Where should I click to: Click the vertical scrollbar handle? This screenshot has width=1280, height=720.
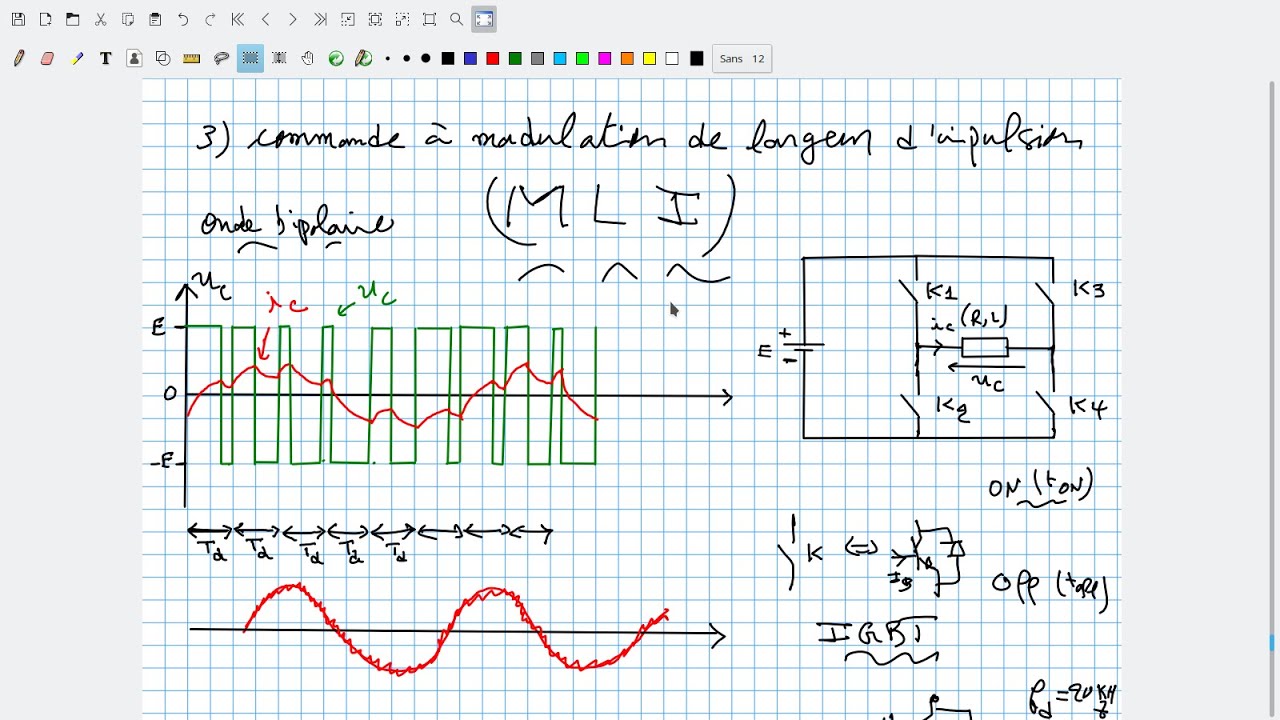point(1273,643)
